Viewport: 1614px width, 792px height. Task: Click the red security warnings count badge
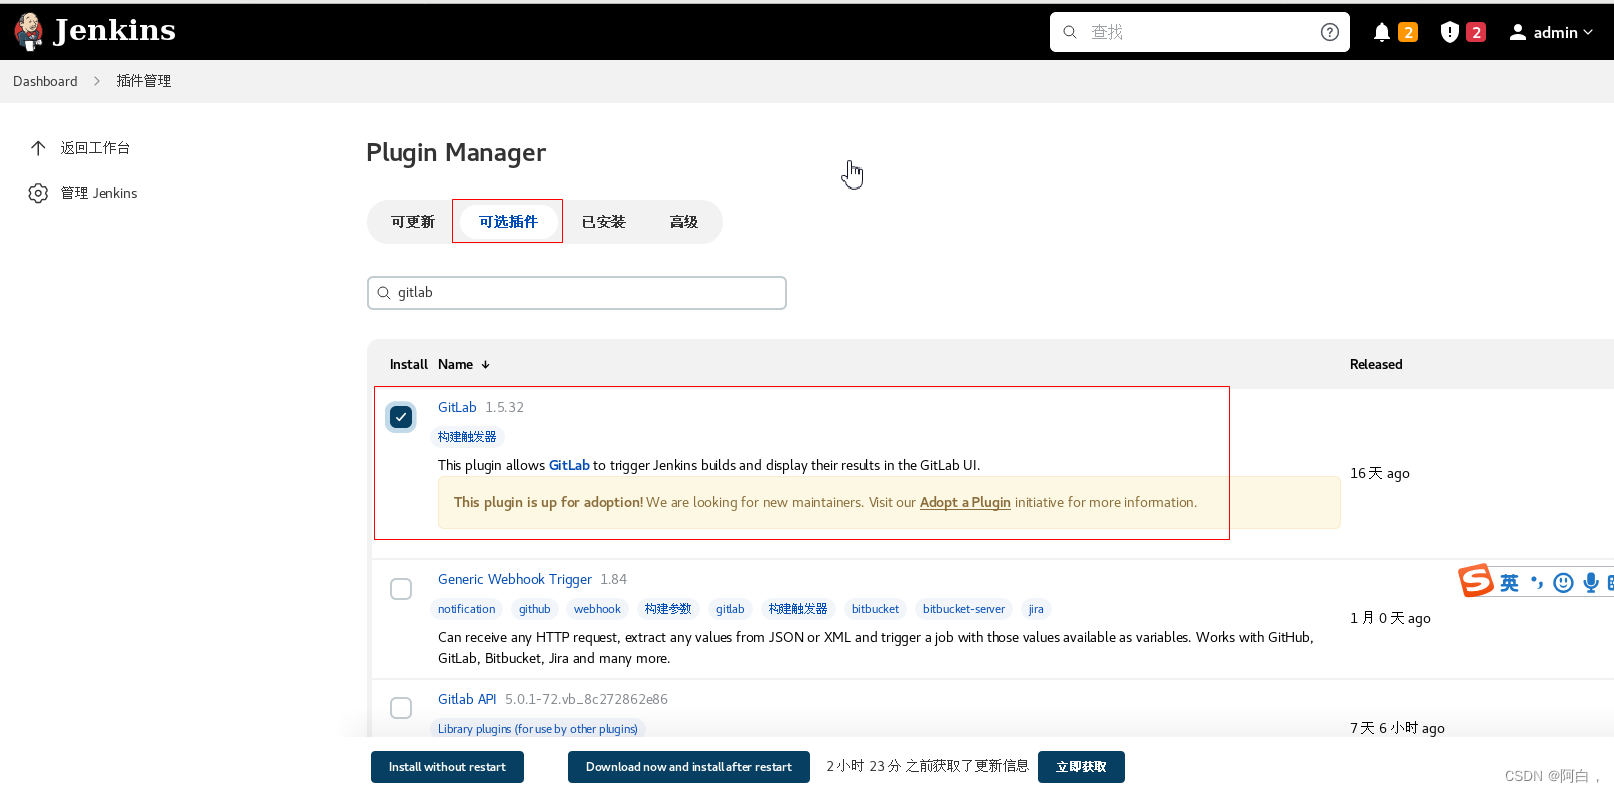1476,32
